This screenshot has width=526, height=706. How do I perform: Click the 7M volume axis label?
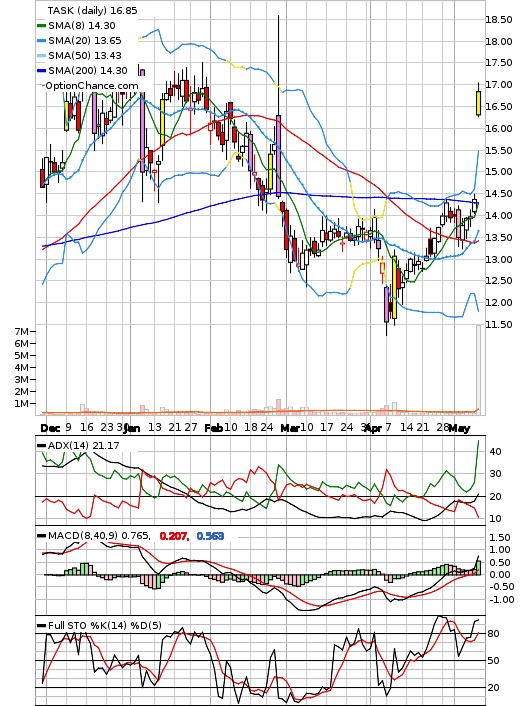[22, 332]
